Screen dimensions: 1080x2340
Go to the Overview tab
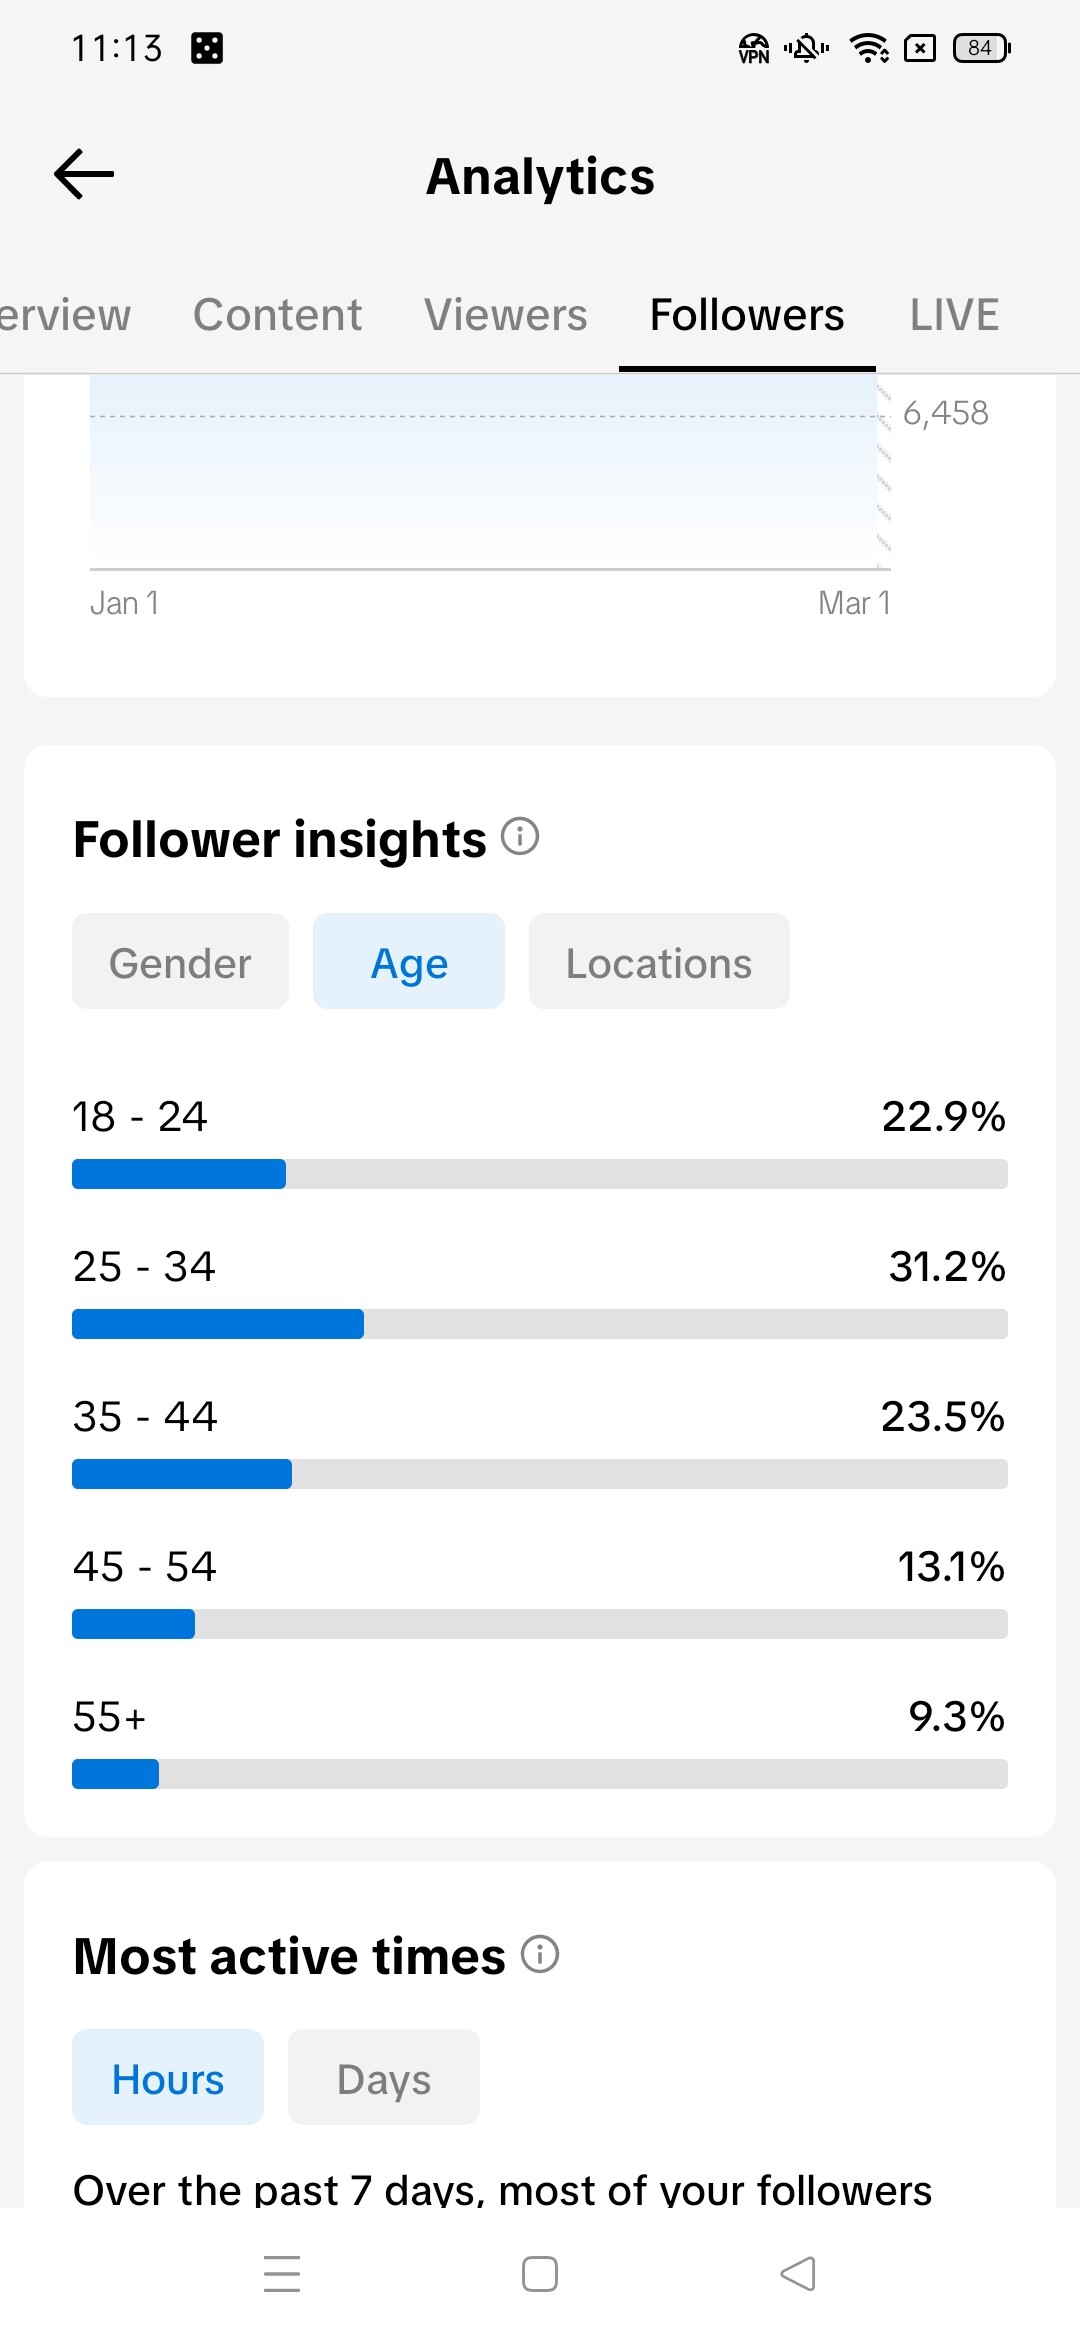pos(62,315)
